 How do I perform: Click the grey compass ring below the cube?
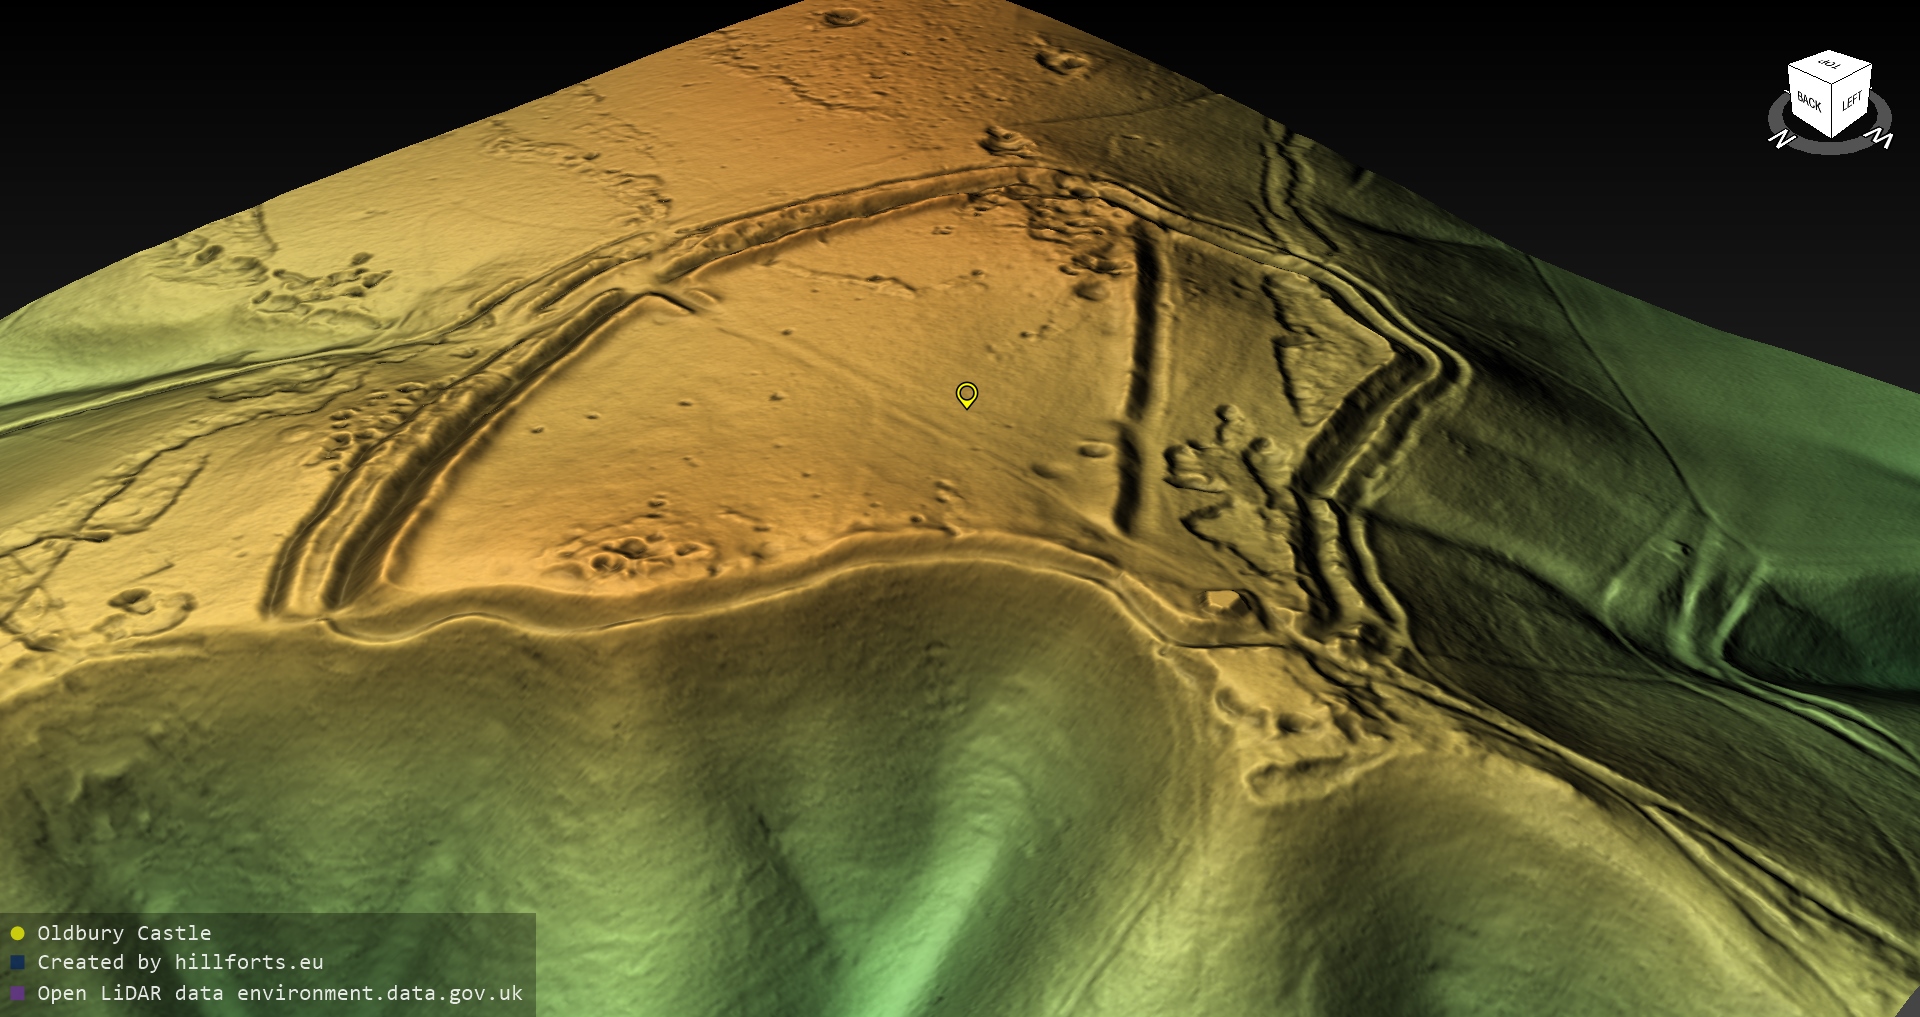coord(1830,148)
